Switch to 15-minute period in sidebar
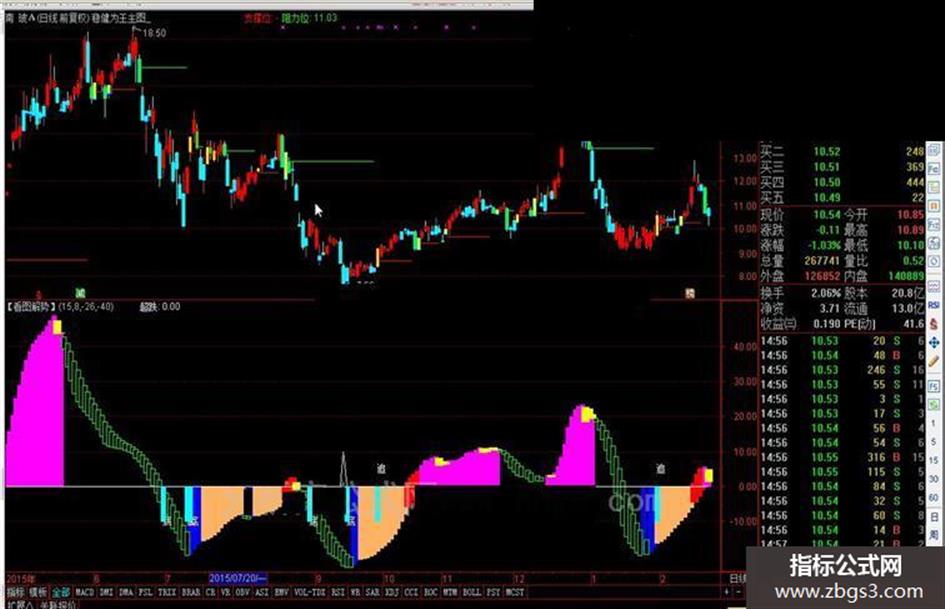Screen dimensions: 945x609 point(934,459)
